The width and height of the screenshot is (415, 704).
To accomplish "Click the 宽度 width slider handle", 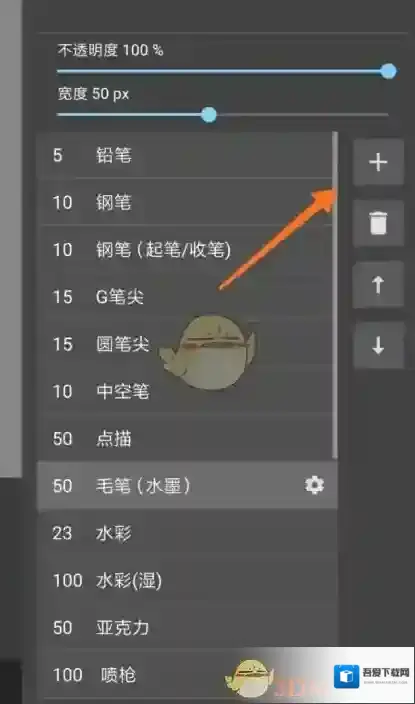I will click(x=208, y=114).
